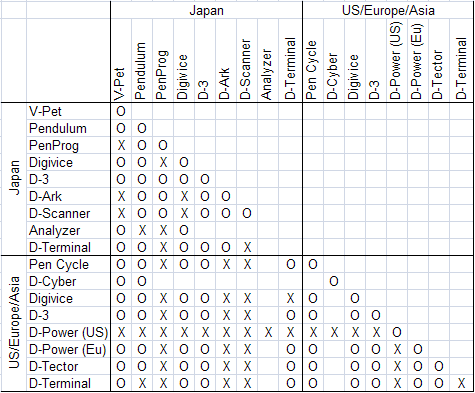Viewport: 475px width, 393px height.
Task: Click the D-Tector row label
Action: [x=54, y=367]
